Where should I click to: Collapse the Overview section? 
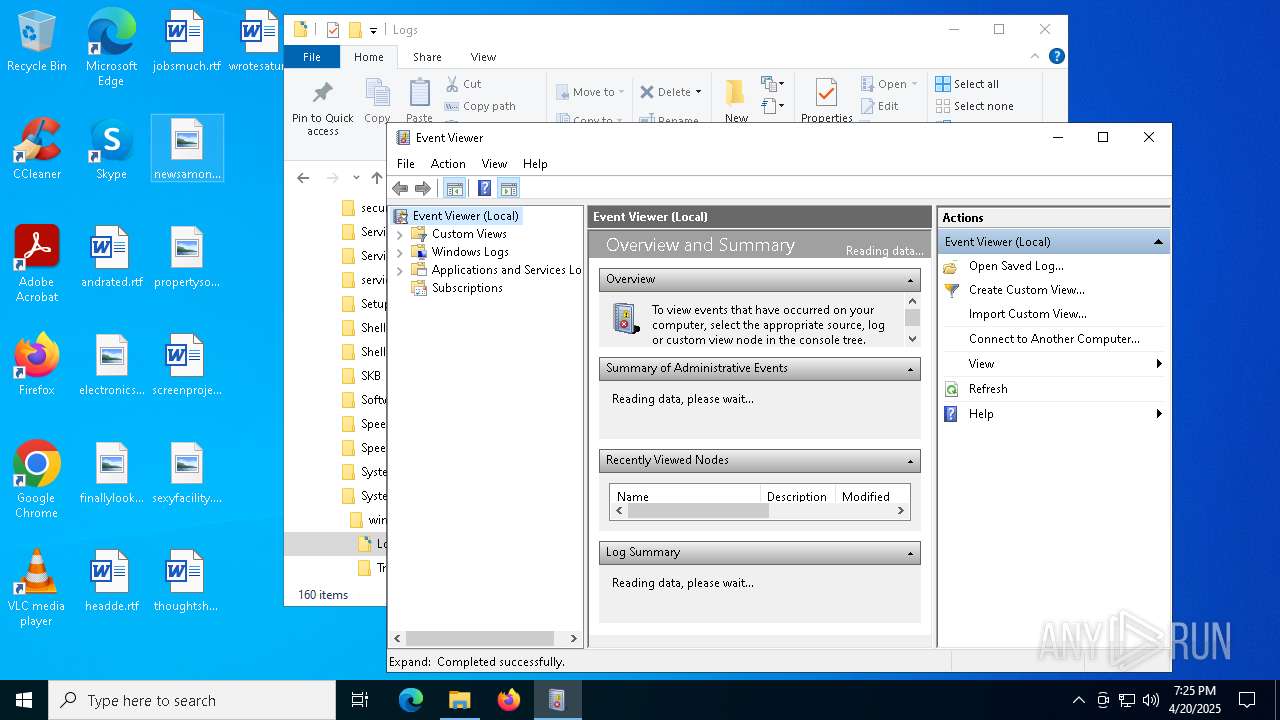(910, 280)
